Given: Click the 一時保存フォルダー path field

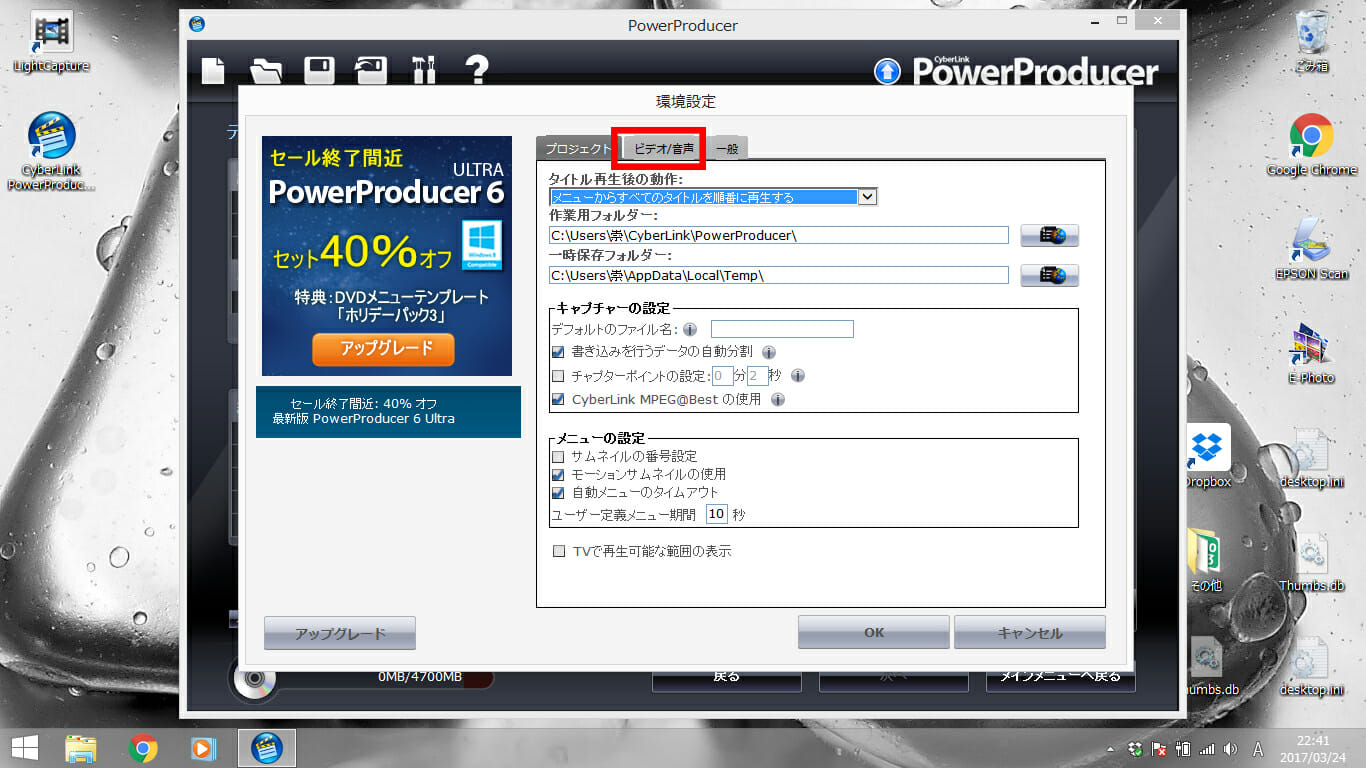Looking at the screenshot, I should point(778,274).
